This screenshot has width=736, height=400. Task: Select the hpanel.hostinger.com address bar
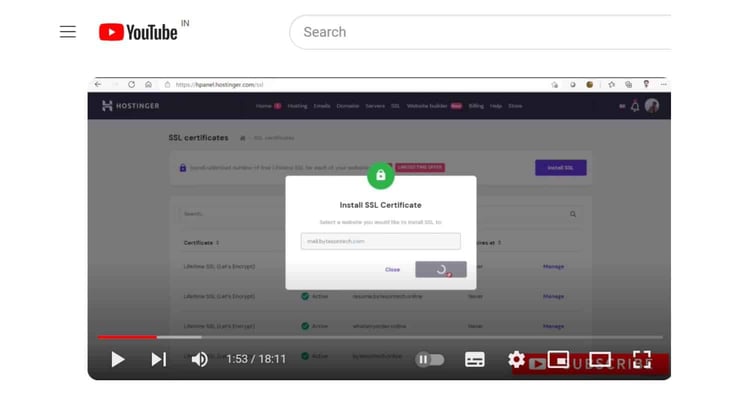tap(219, 85)
